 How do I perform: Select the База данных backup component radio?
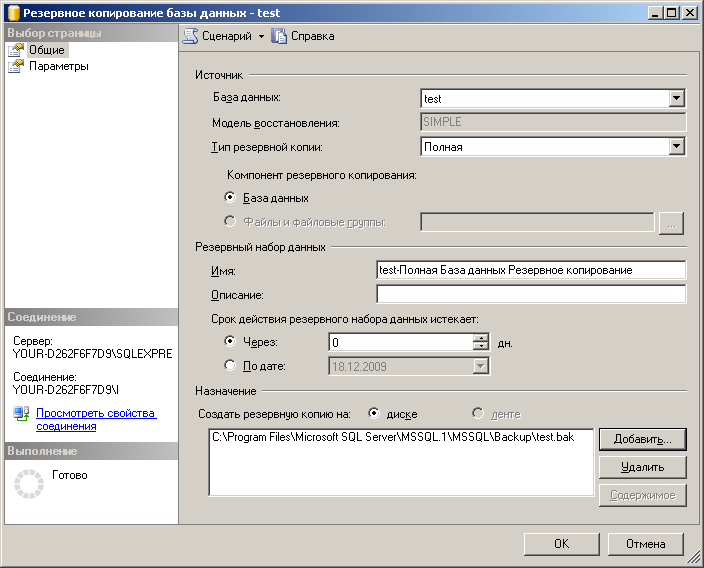230,198
